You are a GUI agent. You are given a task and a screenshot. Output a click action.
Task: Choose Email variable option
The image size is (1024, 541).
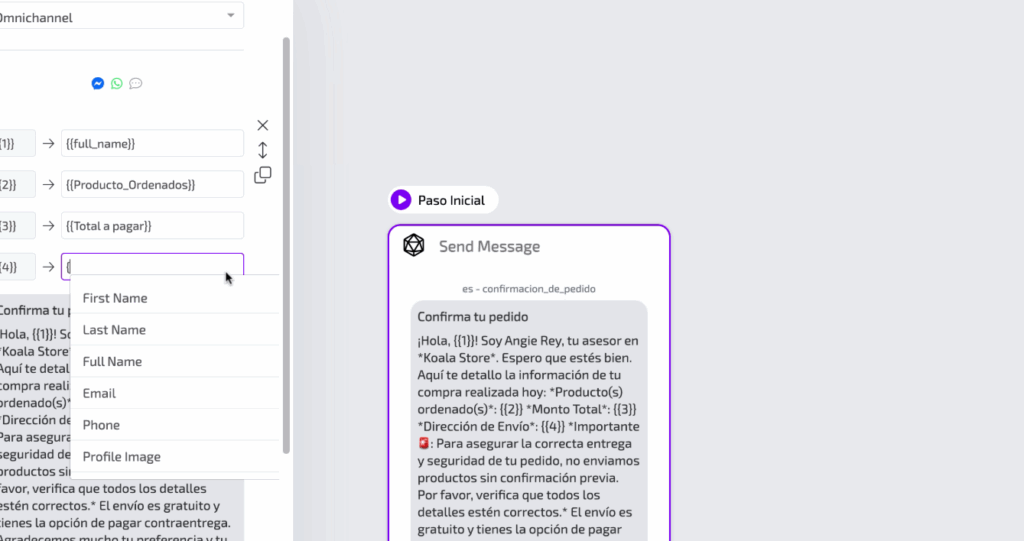point(99,394)
